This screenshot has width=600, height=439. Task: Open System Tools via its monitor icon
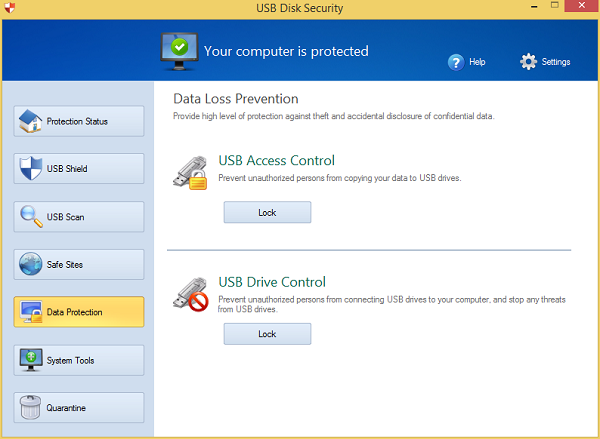coord(31,360)
